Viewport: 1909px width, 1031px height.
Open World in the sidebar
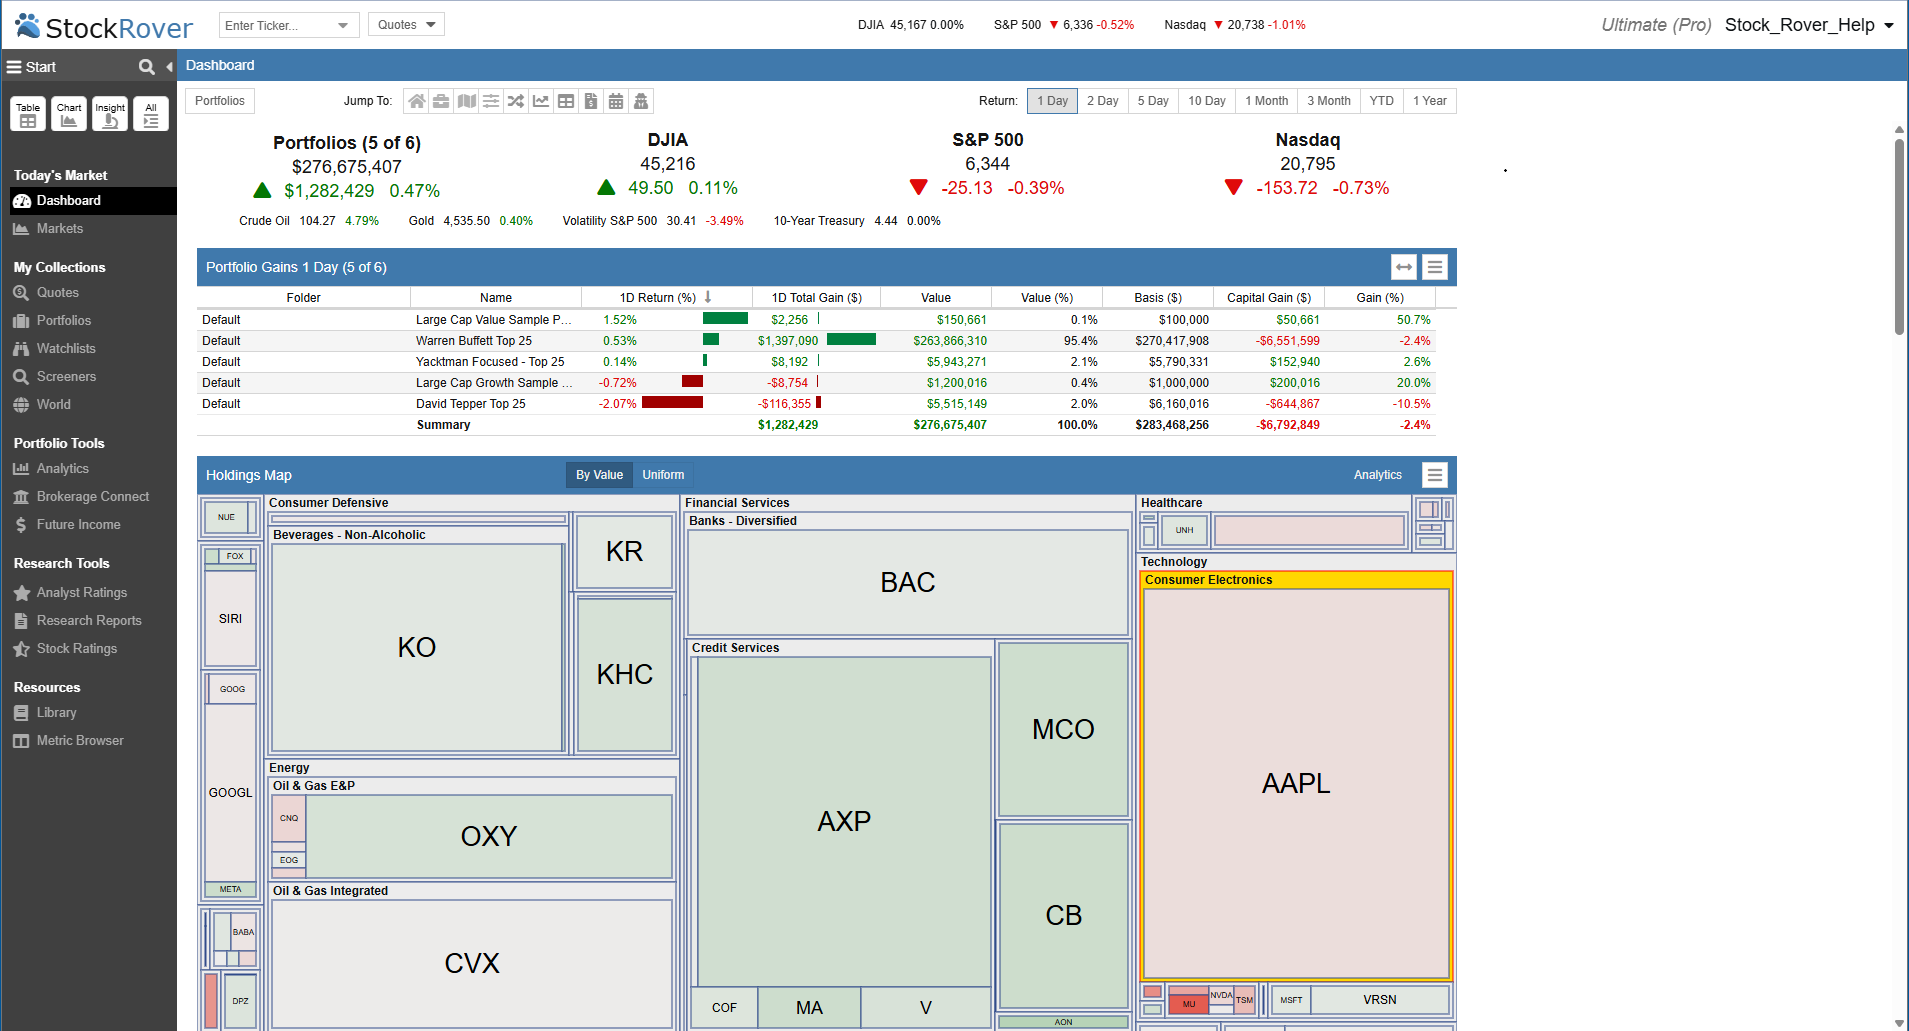coord(53,405)
